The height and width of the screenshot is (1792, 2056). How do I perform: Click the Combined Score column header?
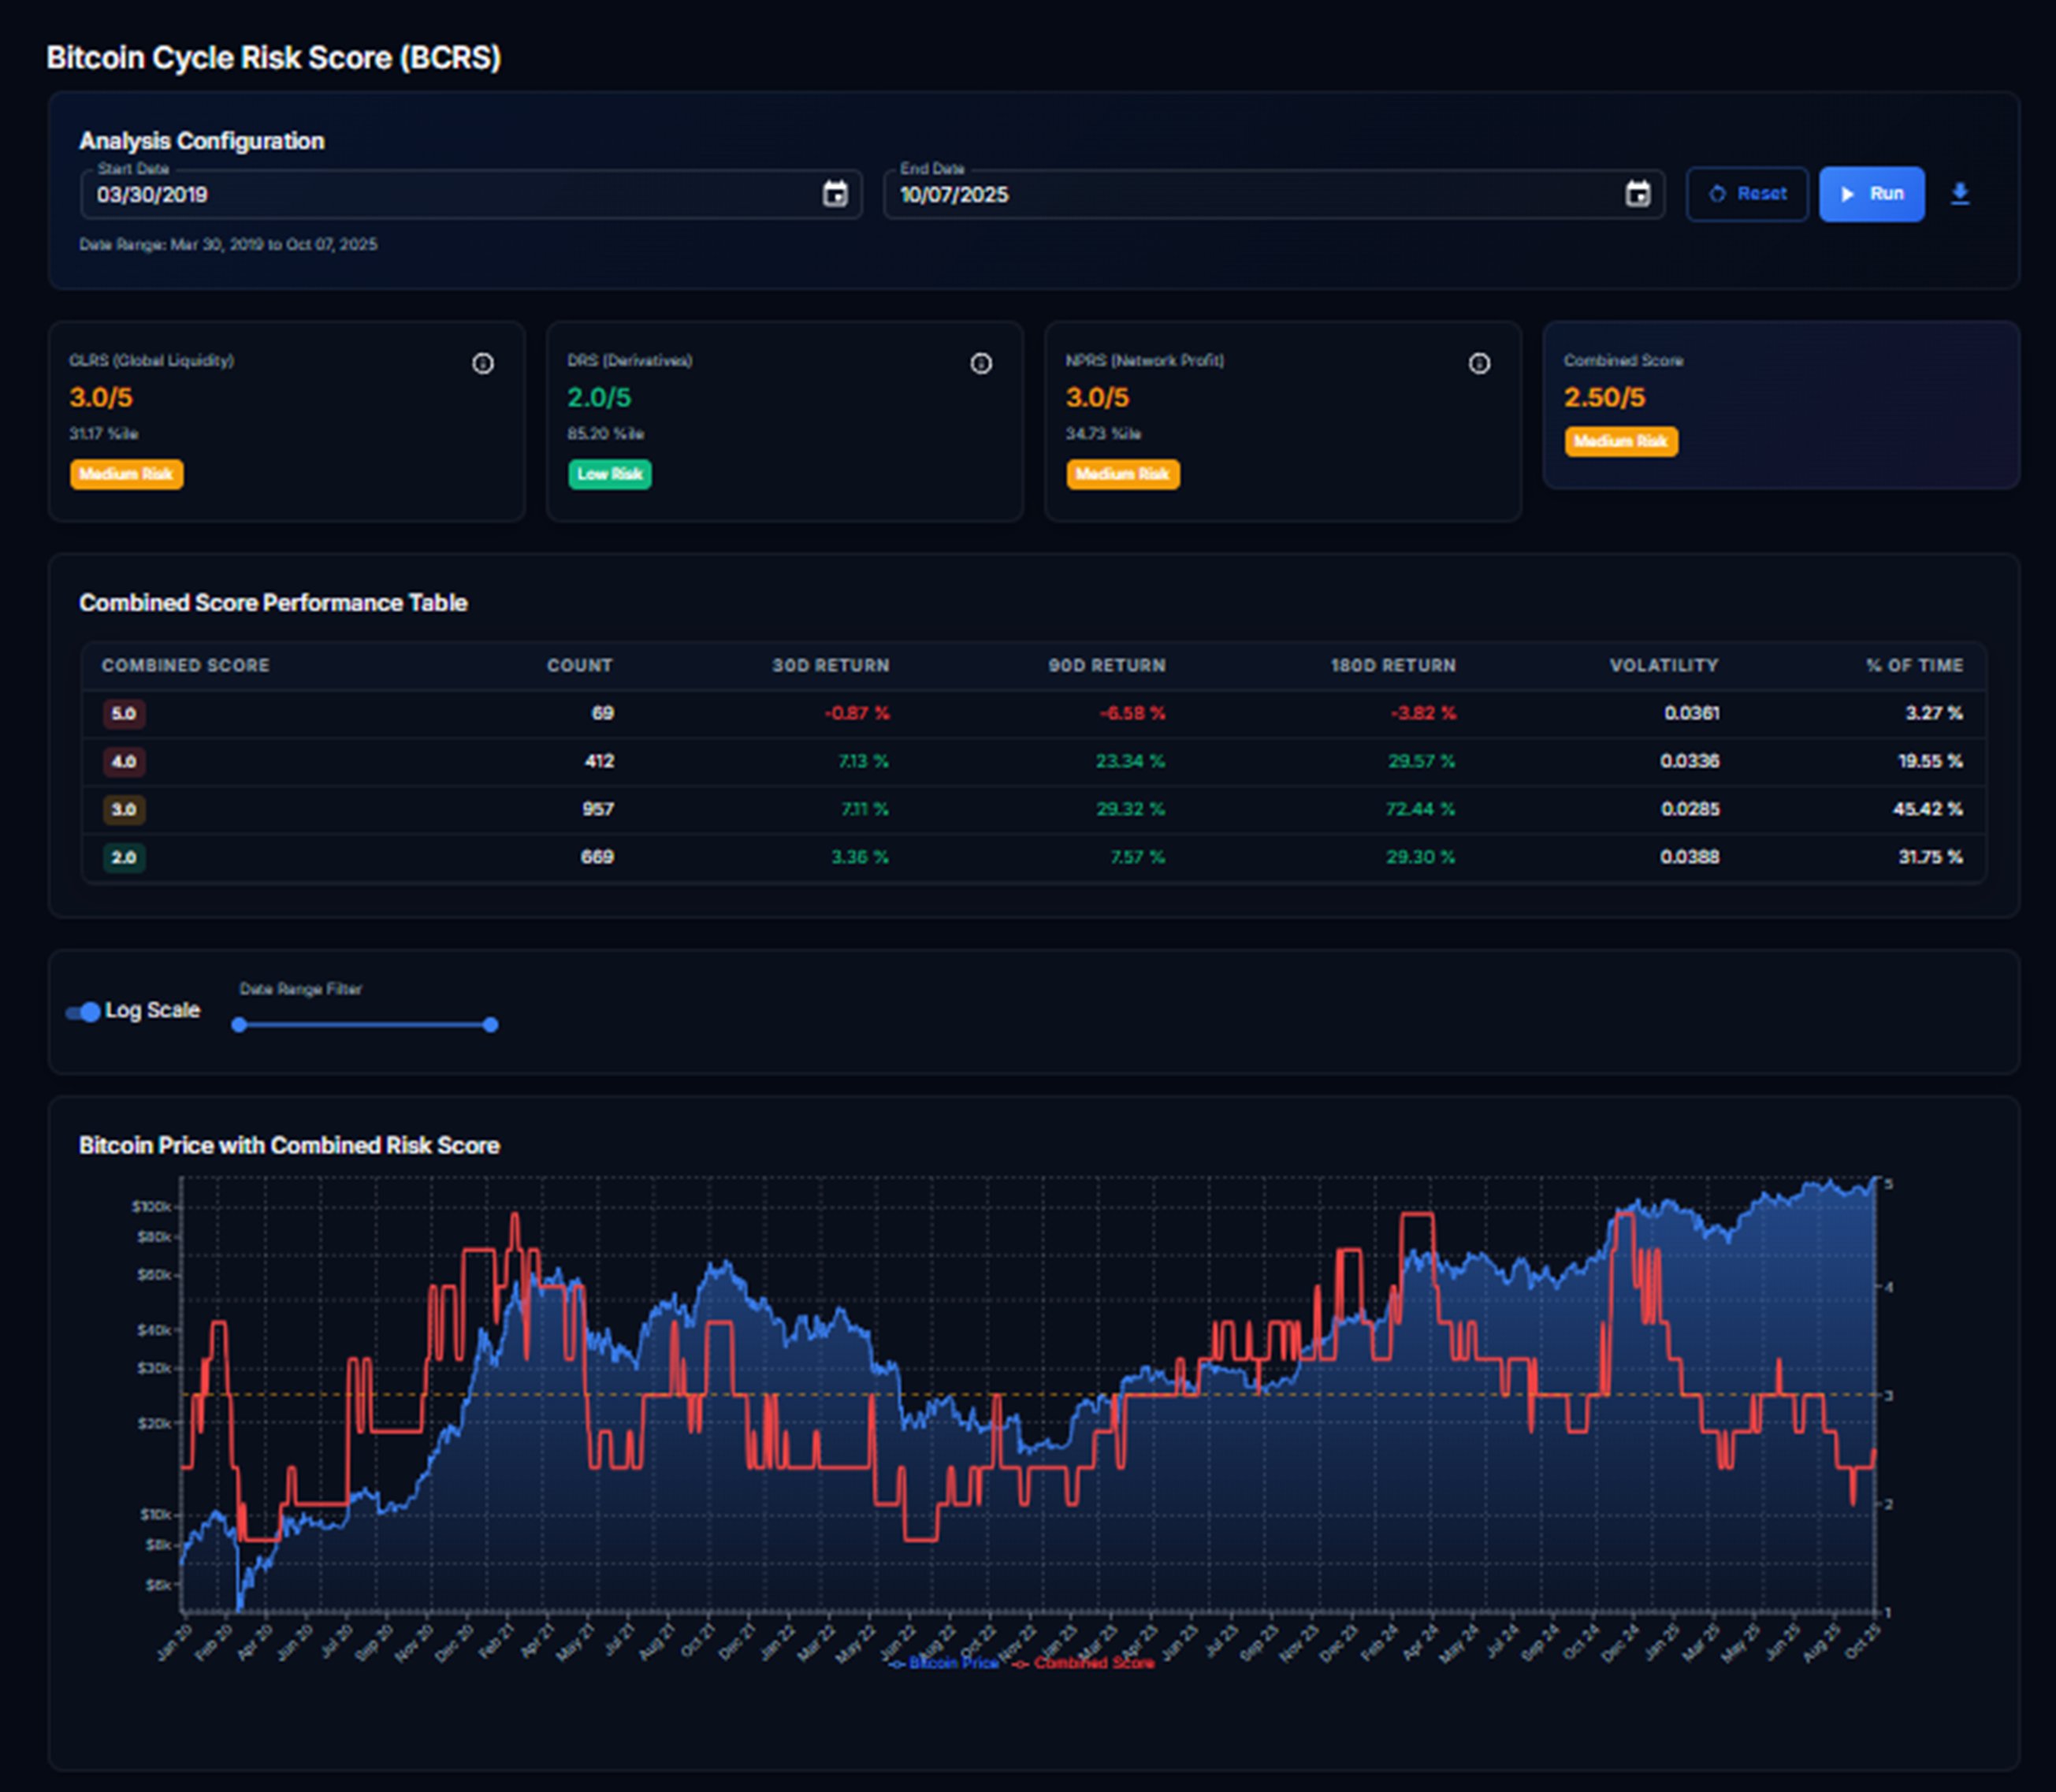(185, 666)
